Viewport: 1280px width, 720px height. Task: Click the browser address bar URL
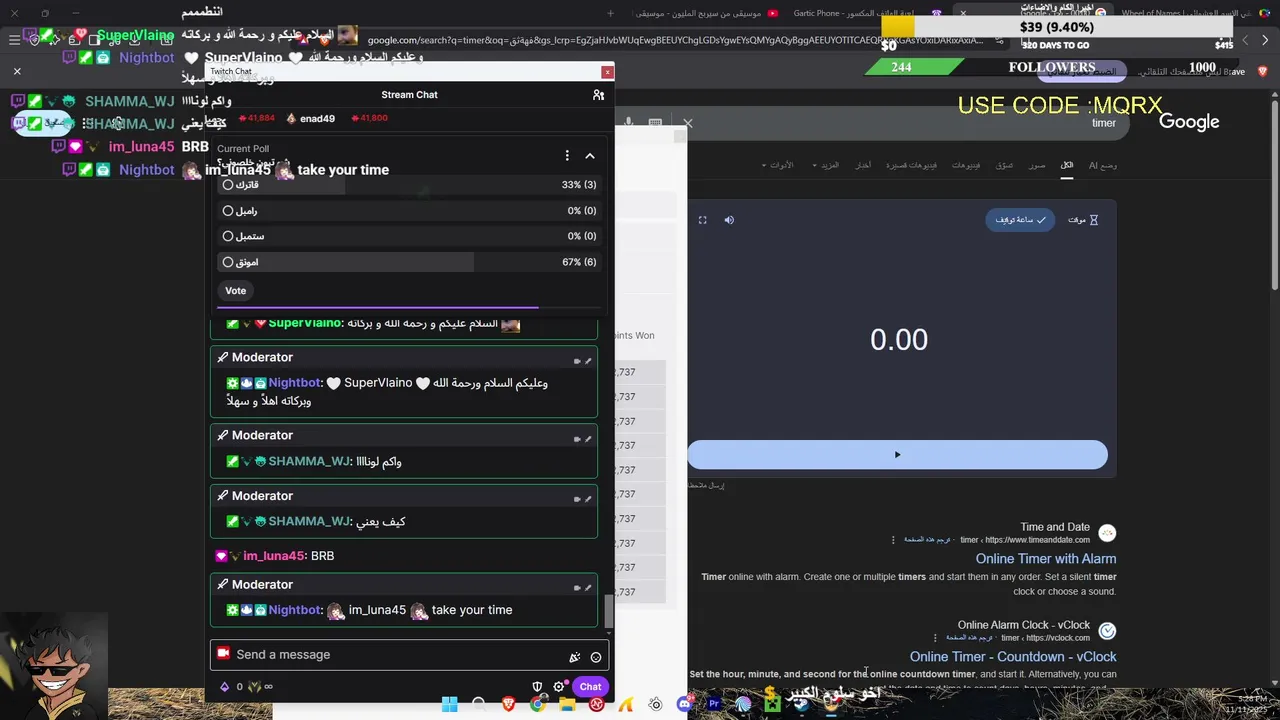[x=675, y=41]
